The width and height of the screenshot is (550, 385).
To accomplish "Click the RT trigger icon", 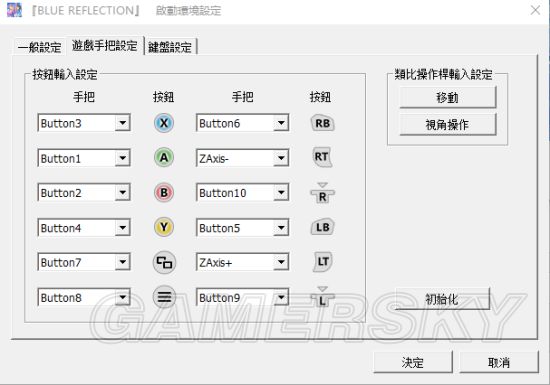I will tap(322, 157).
